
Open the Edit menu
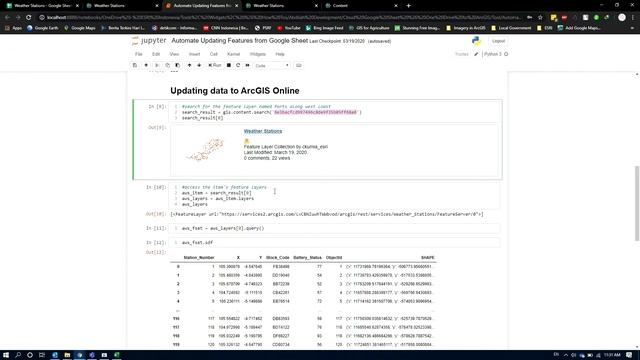click(156, 54)
